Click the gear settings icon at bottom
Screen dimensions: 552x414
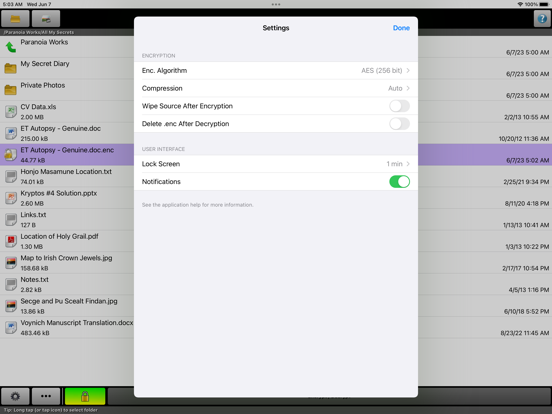coord(15,396)
